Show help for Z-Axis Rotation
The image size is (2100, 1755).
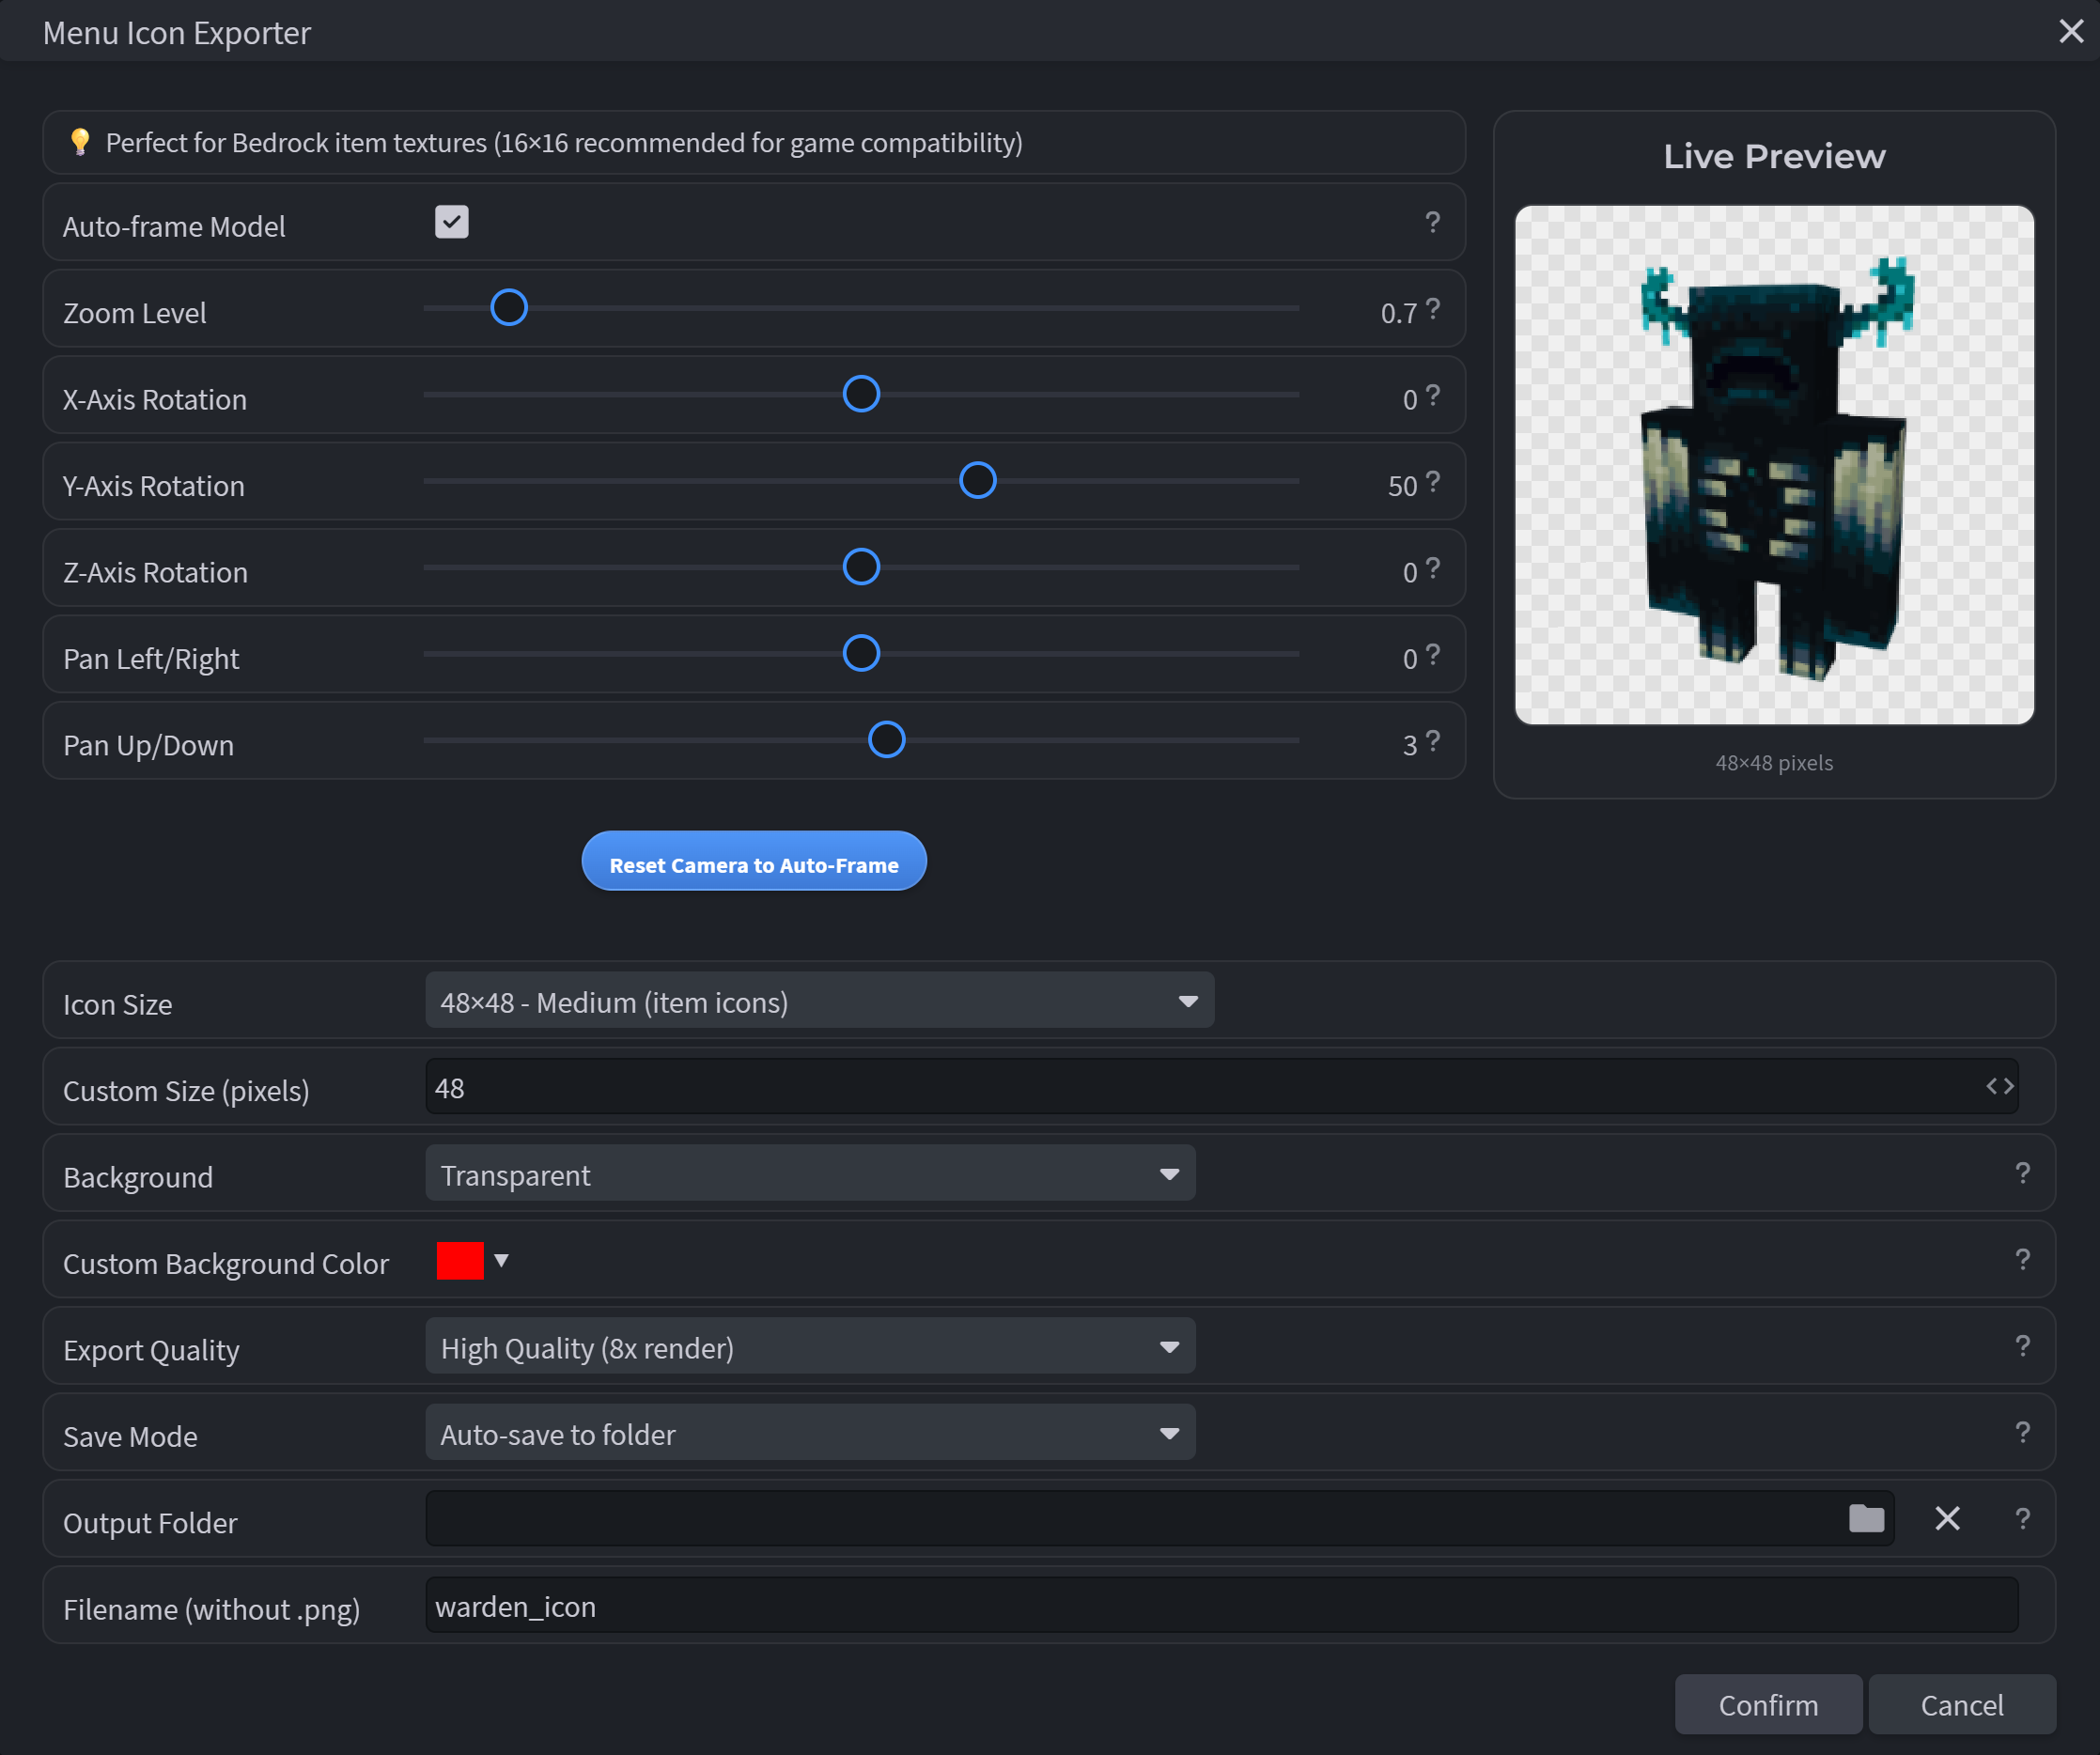(x=1432, y=568)
